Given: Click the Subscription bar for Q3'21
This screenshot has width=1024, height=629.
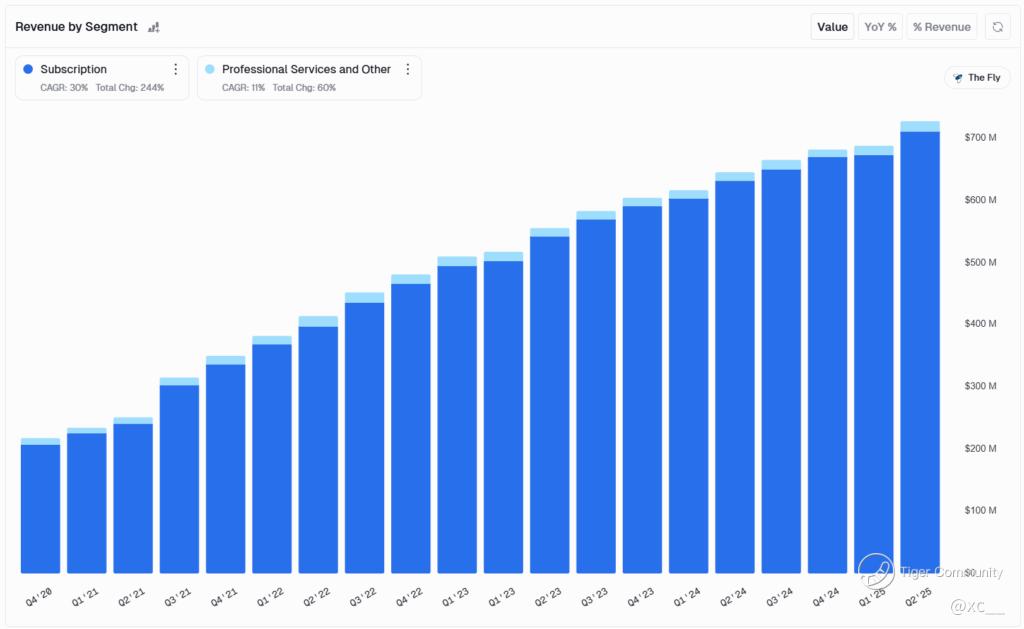Looking at the screenshot, I should click(x=180, y=479).
